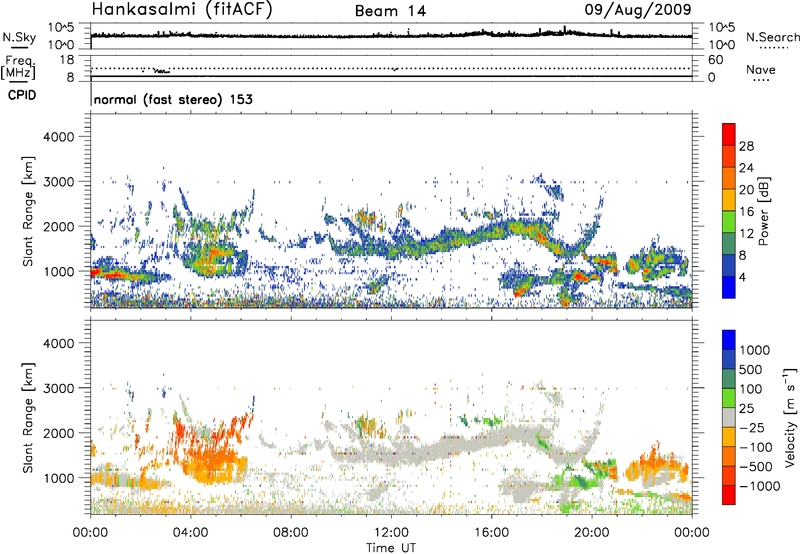Pick the light green 25–100 m/s velocity swatch
Viewport: 800px width, 554px height.
(729, 398)
